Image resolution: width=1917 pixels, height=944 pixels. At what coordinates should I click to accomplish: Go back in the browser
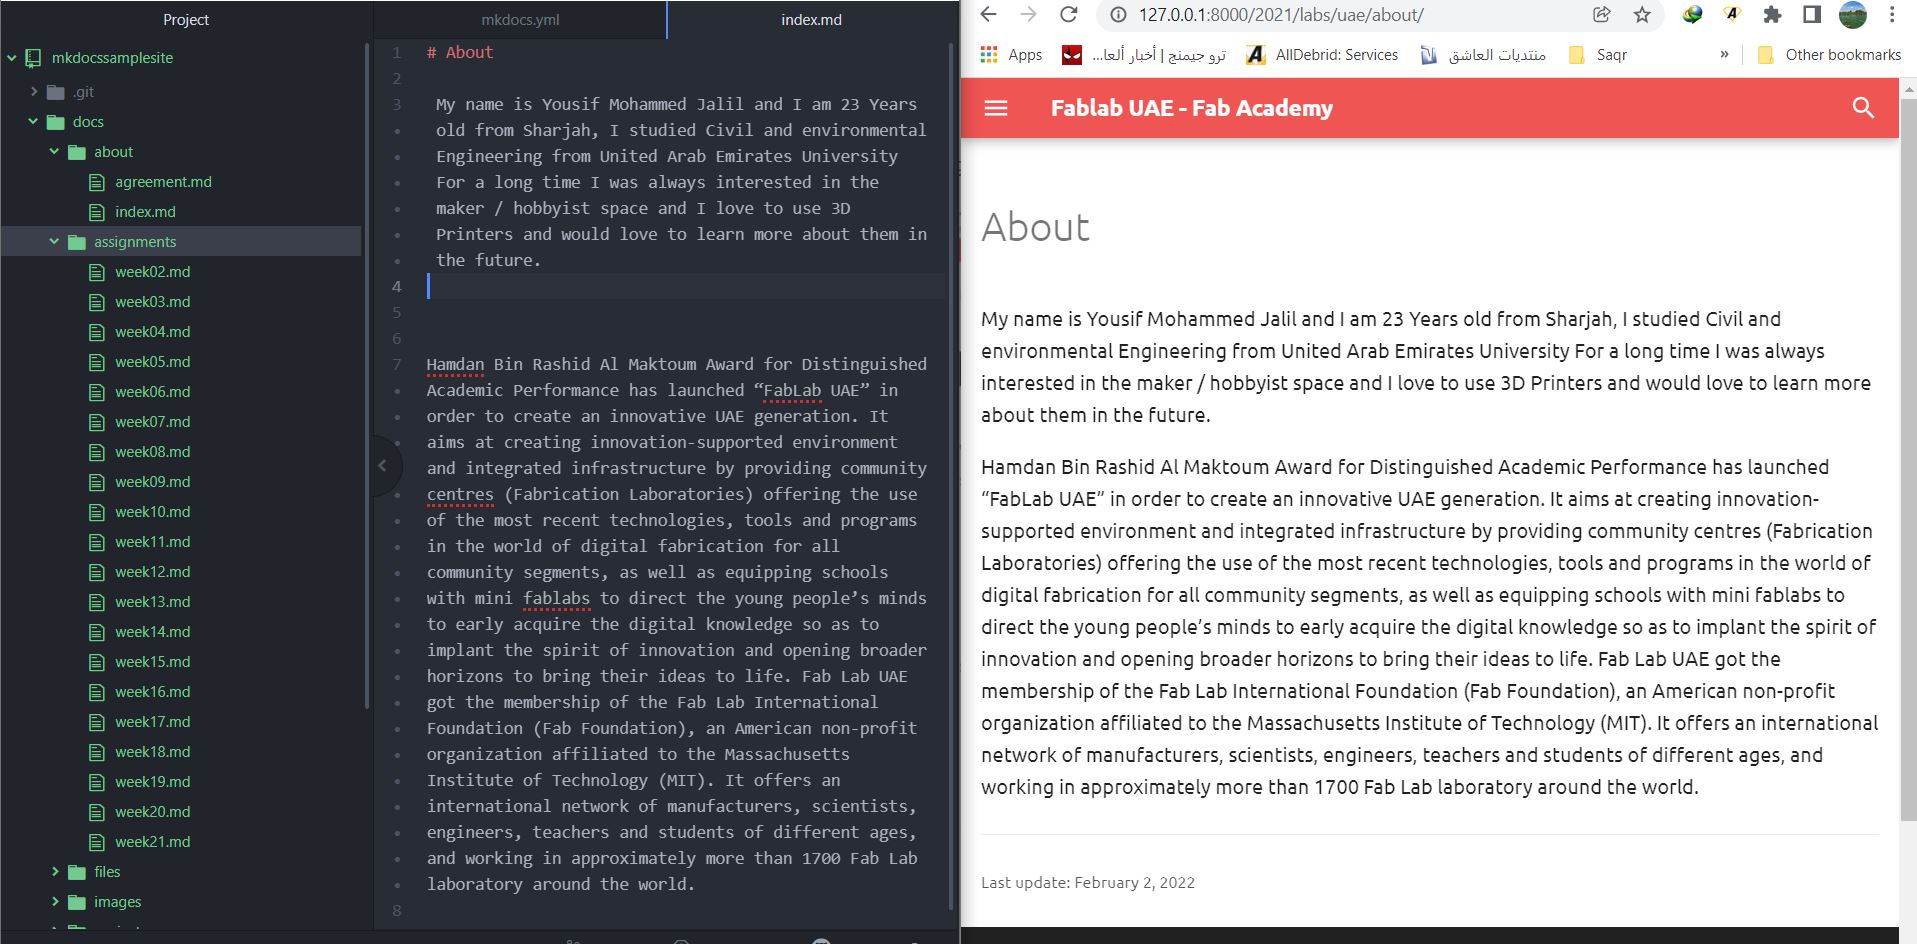[988, 15]
